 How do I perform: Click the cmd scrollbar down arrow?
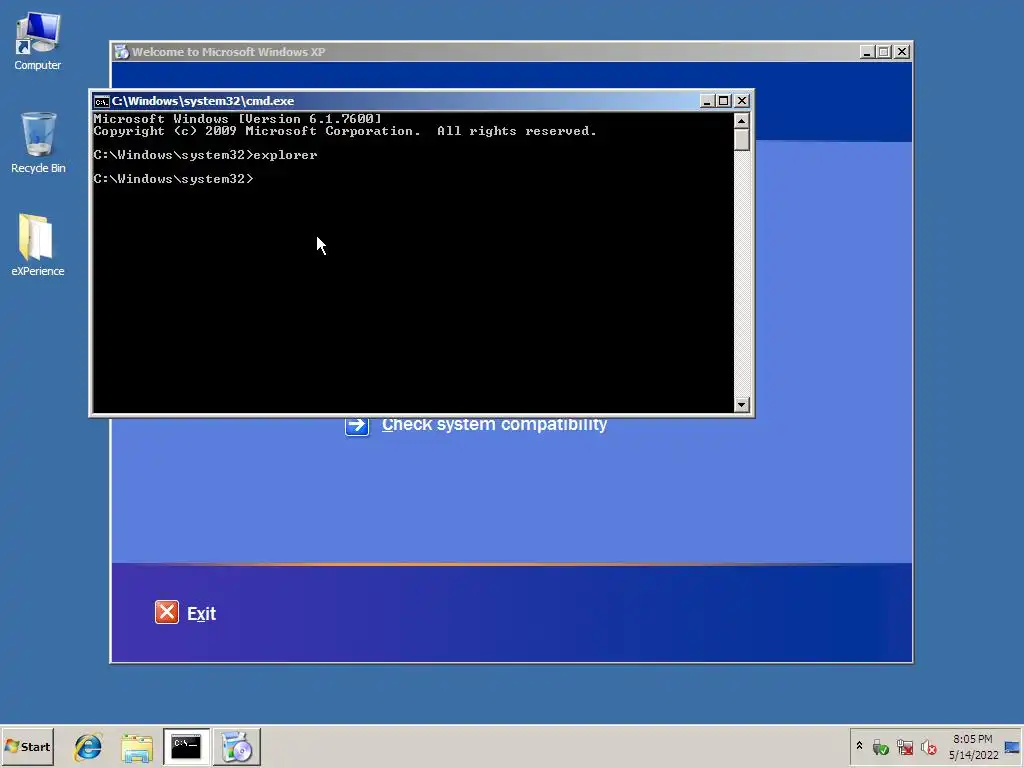coord(741,405)
